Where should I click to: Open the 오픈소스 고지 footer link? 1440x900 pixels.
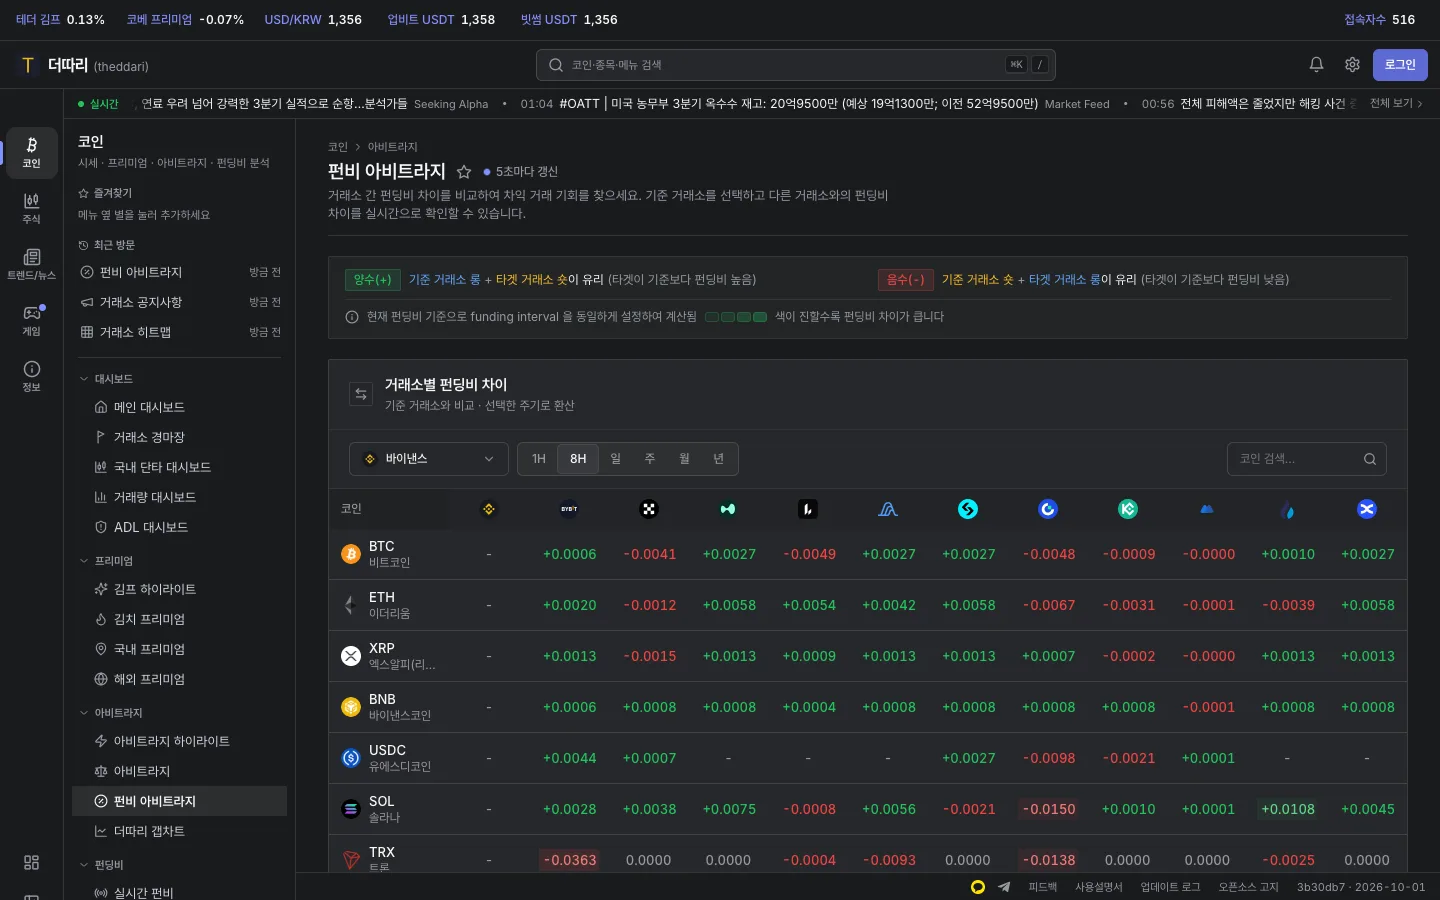pos(1249,887)
